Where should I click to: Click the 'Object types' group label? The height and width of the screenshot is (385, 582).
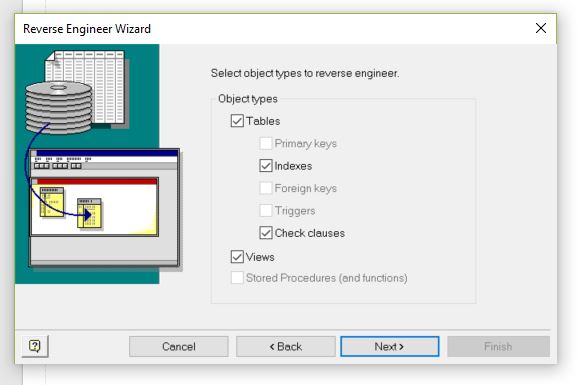248,99
